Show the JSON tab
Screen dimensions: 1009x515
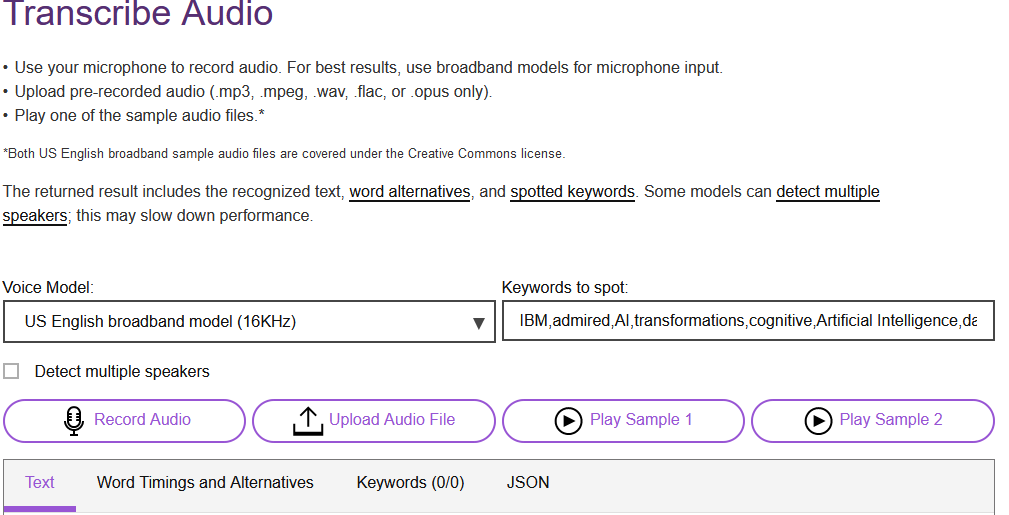tap(528, 483)
